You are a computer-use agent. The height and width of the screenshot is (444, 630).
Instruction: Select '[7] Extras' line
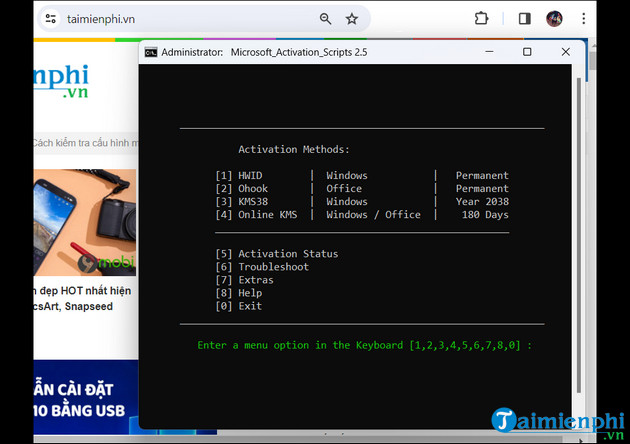click(244, 280)
